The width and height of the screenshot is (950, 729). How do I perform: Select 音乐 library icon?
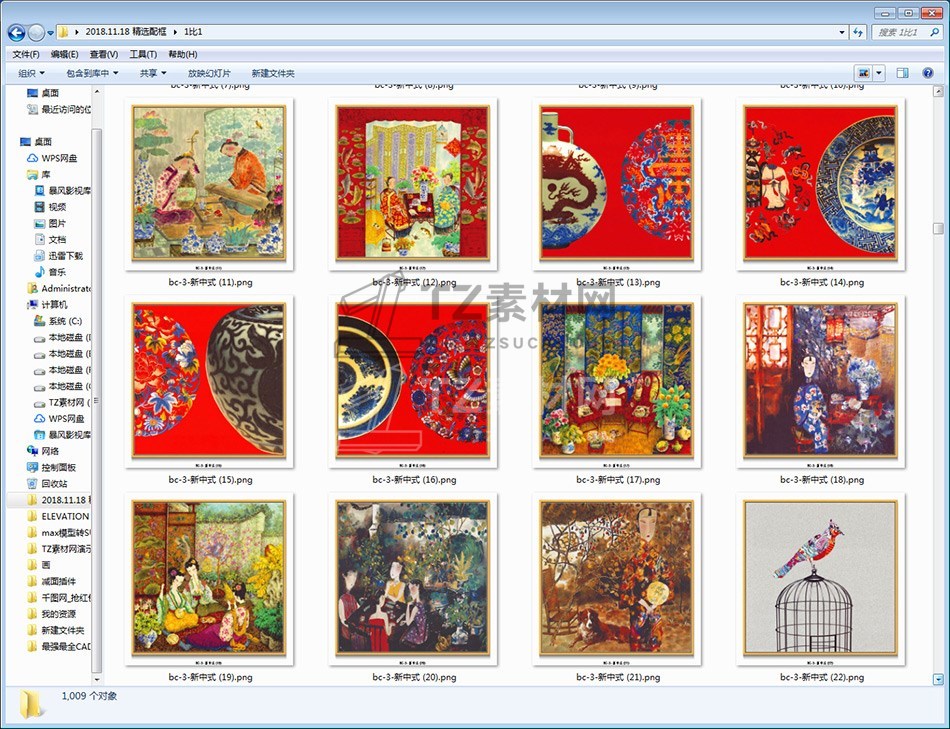pos(40,272)
